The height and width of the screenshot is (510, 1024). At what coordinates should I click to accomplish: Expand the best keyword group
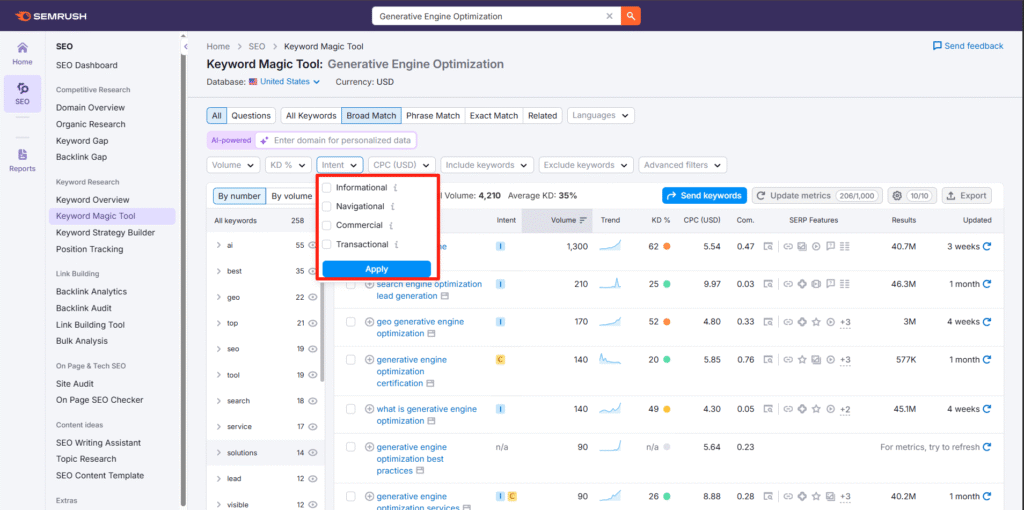(219, 271)
